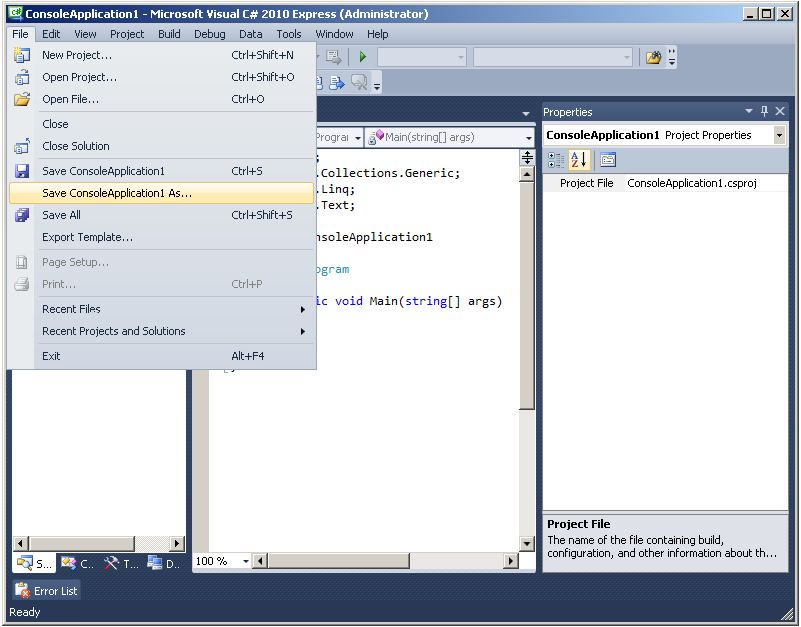Open the Debug menu
Image resolution: width=801 pixels, height=627 pixels.
tap(209, 34)
